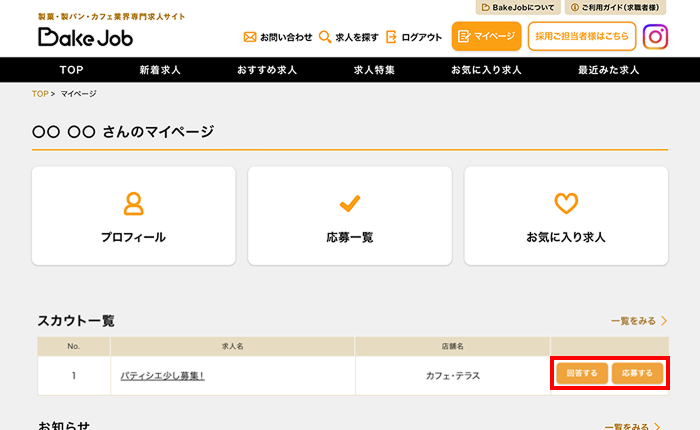Open the パティシエ少し募集! job link
The image size is (700, 430).
point(162,376)
